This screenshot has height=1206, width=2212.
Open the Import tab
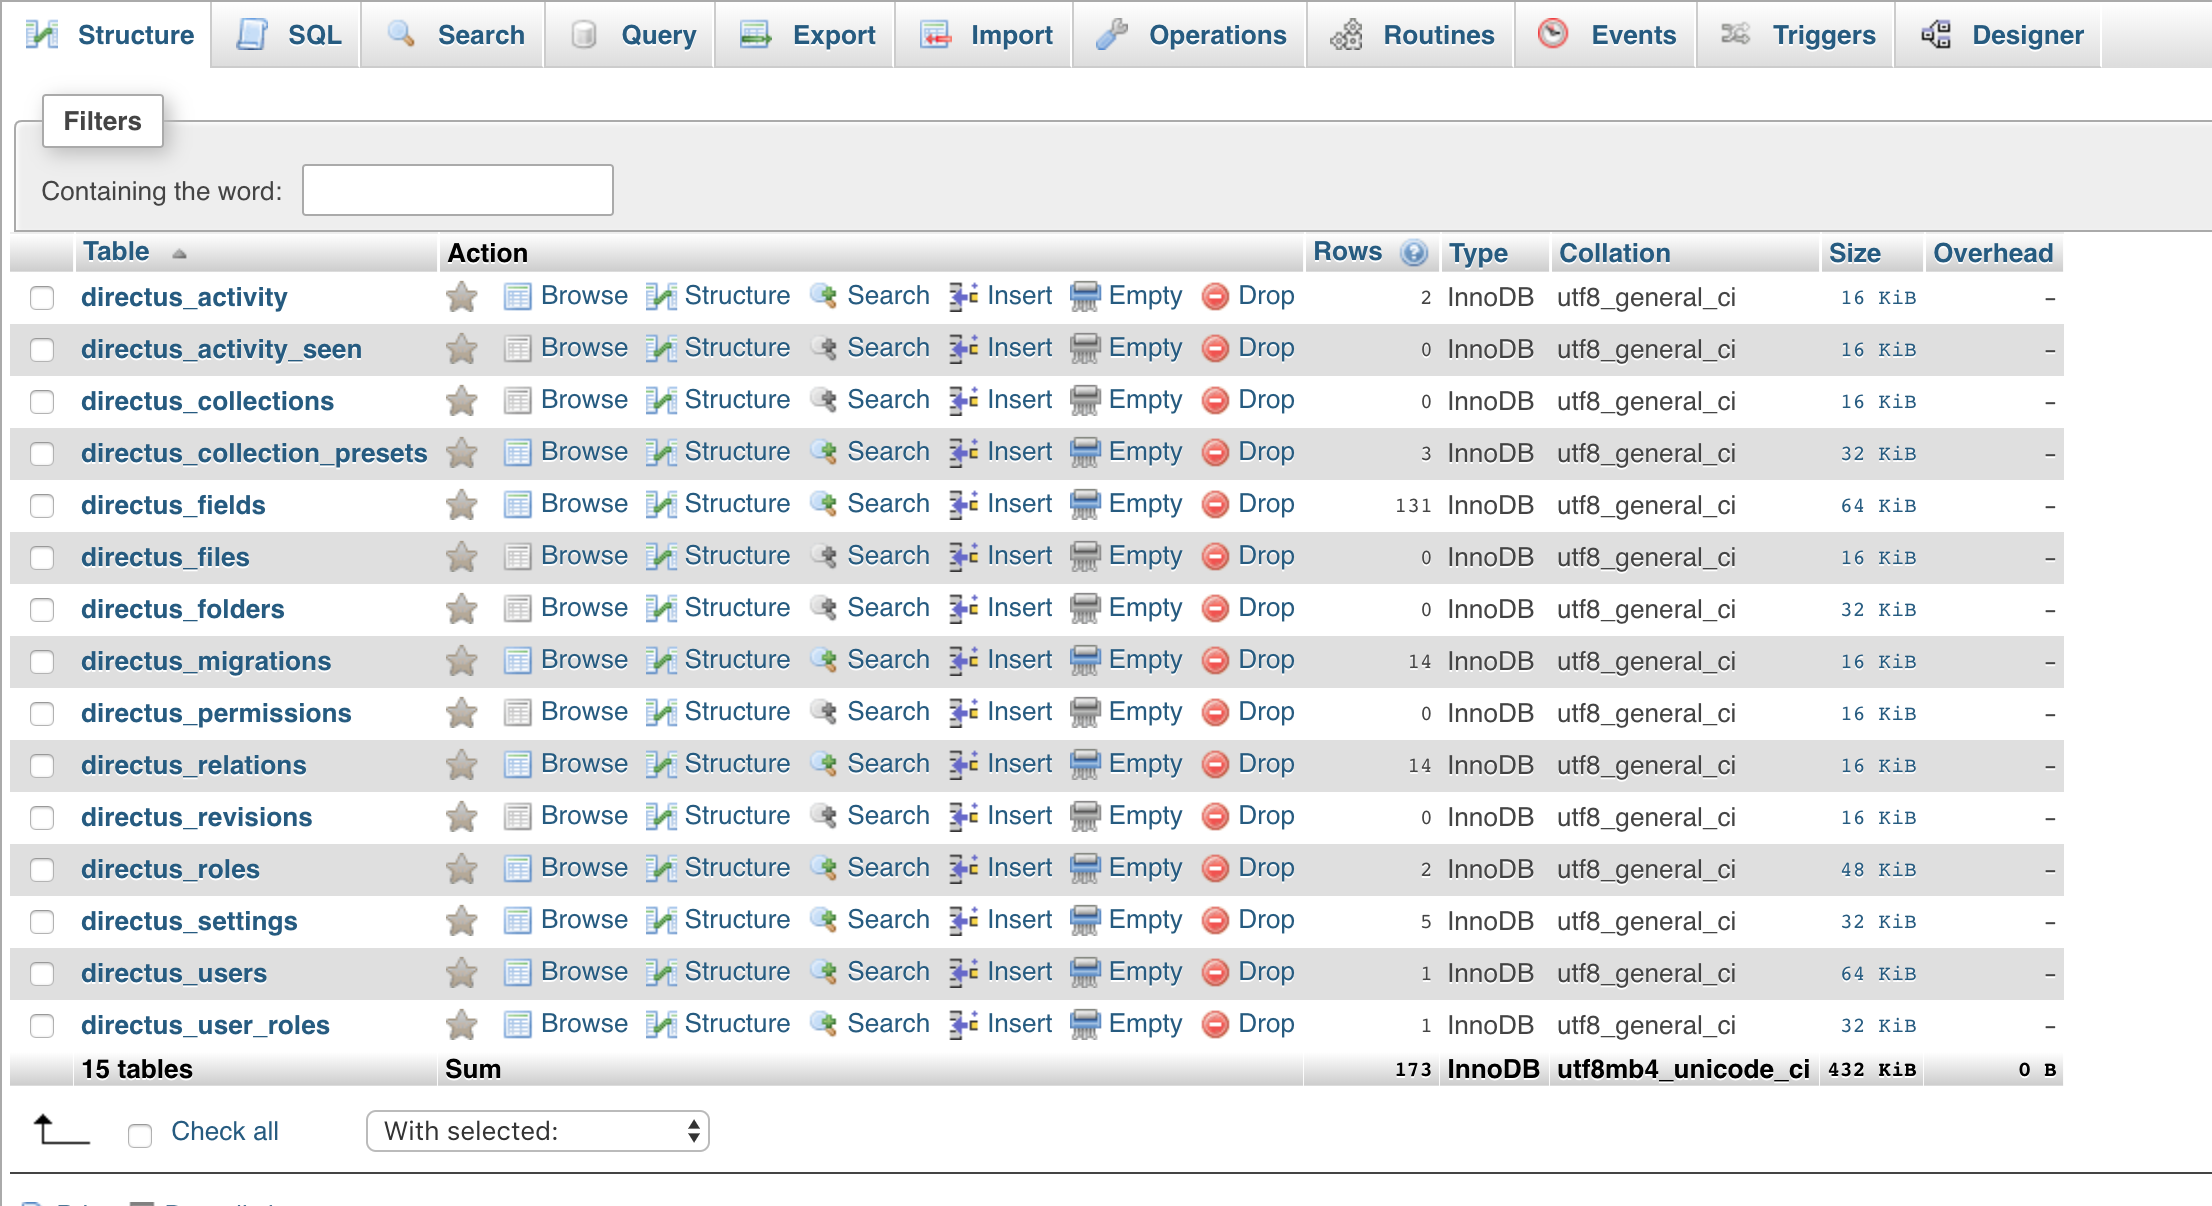[984, 35]
